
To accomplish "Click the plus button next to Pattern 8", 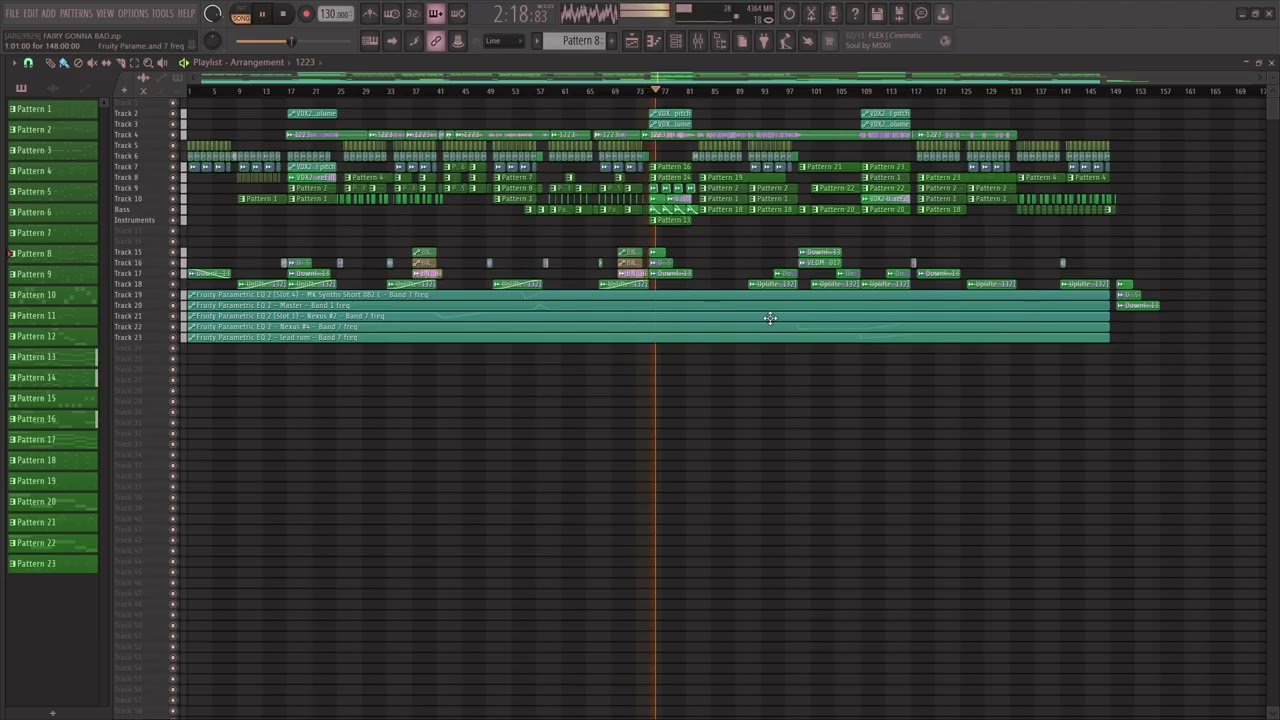I will click(612, 41).
